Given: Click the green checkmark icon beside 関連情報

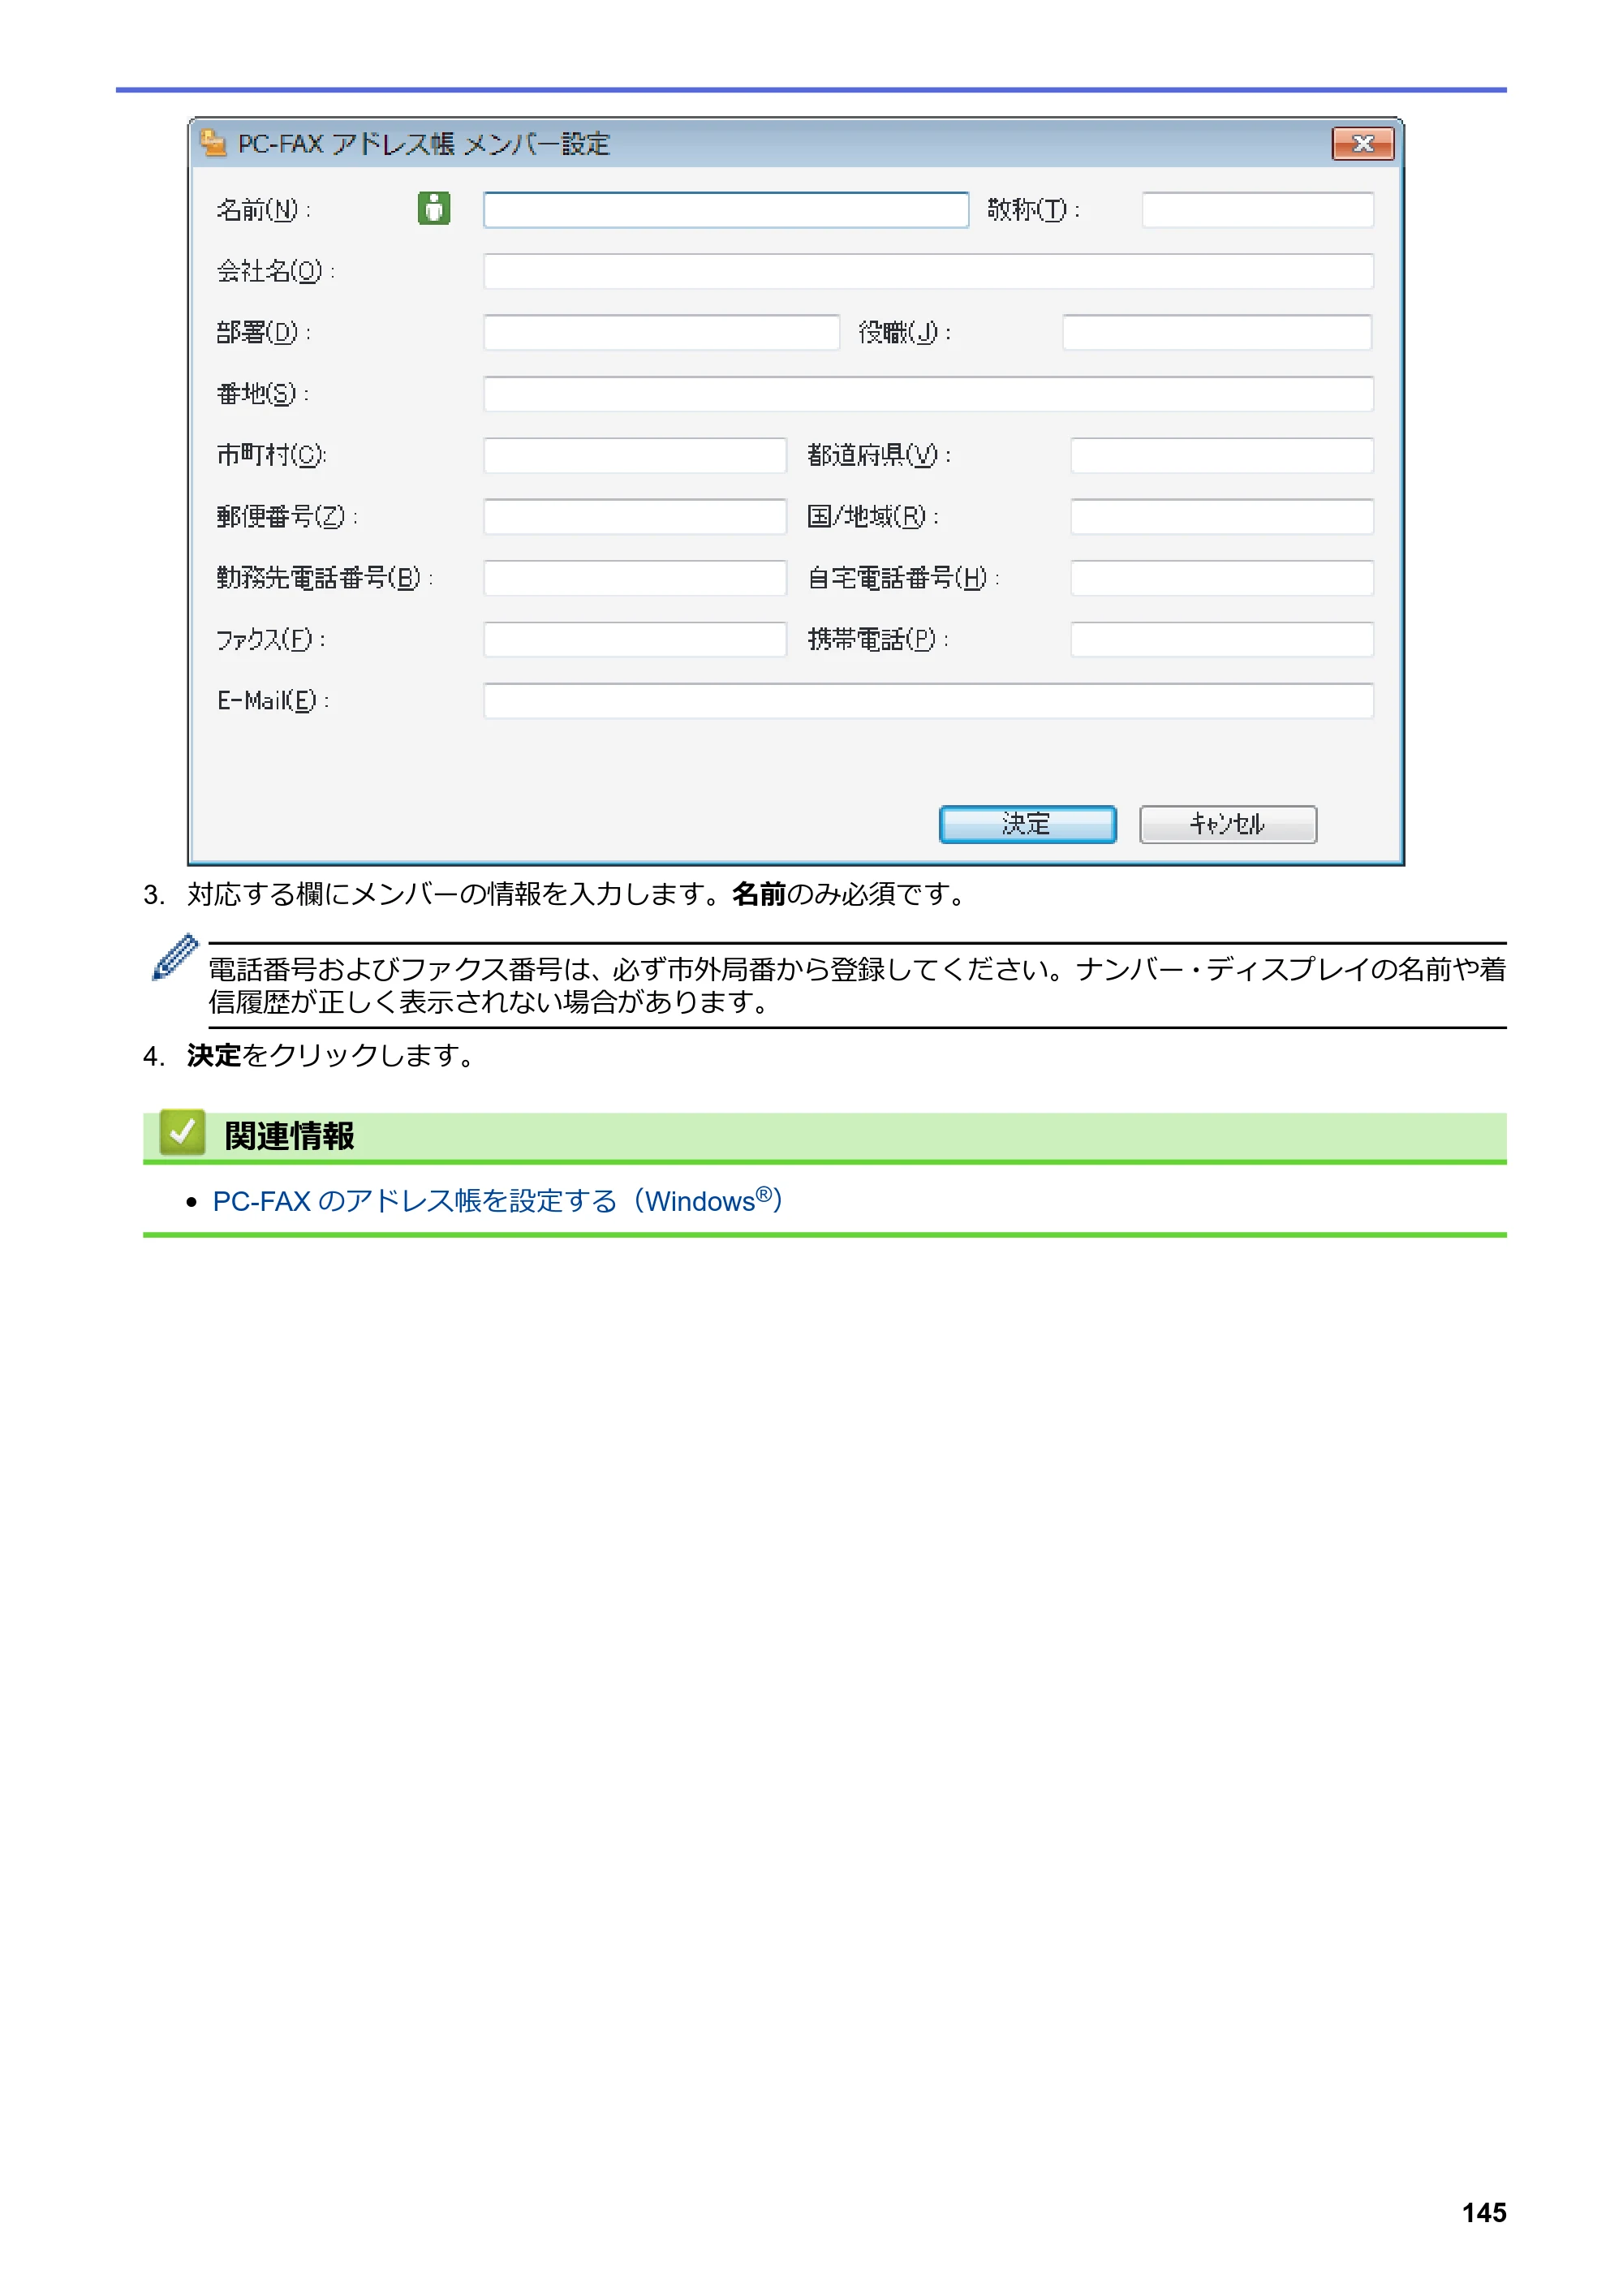Looking at the screenshot, I should pyautogui.click(x=182, y=1133).
